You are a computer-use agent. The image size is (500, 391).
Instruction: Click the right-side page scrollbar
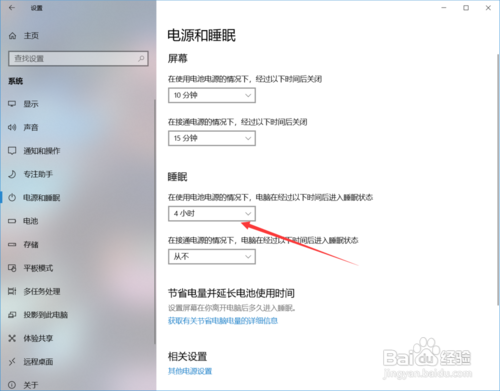tap(498, 180)
